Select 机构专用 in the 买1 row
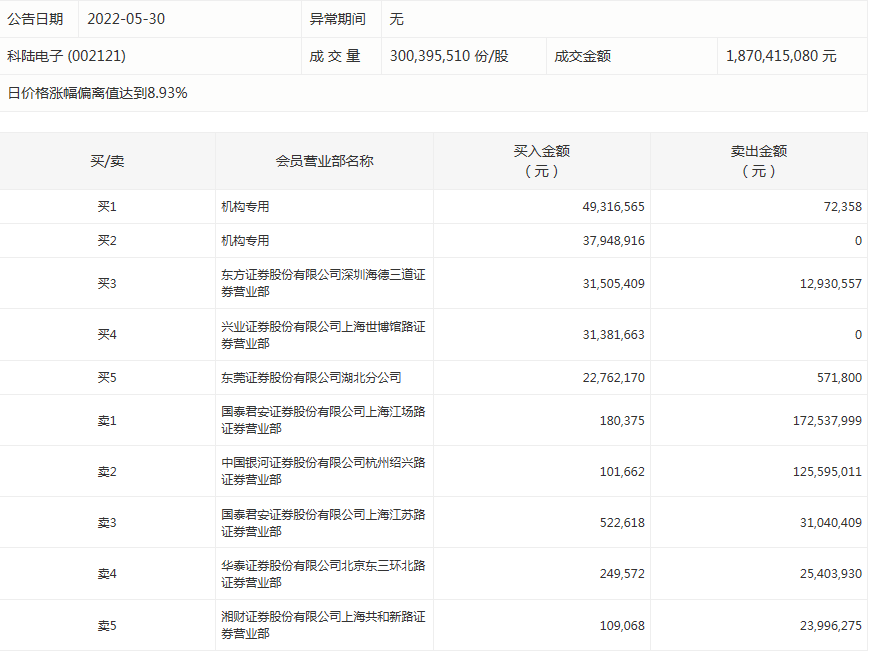Image resolution: width=869 pixels, height=651 pixels. pyautogui.click(x=245, y=207)
